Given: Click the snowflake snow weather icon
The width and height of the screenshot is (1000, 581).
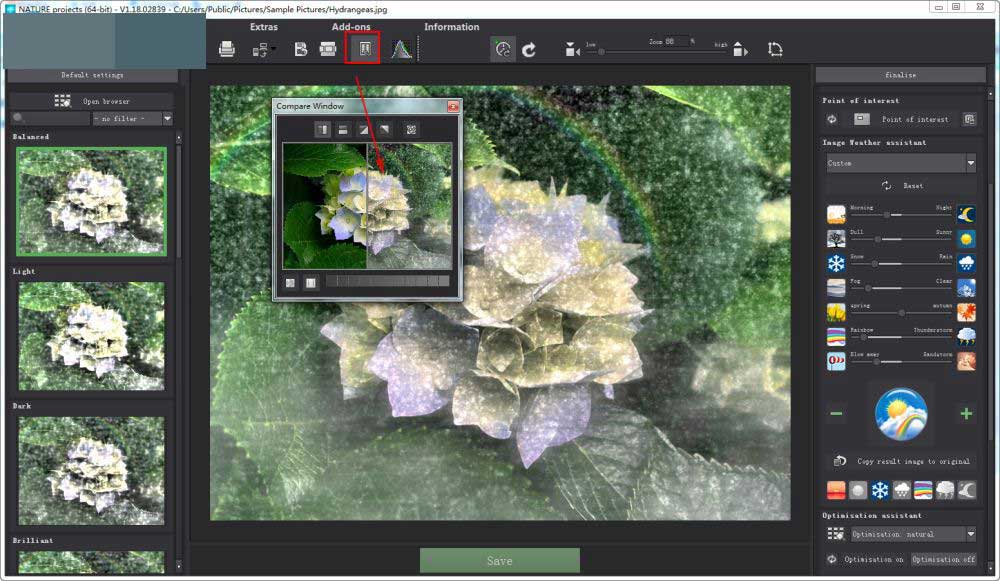Looking at the screenshot, I should [x=836, y=263].
